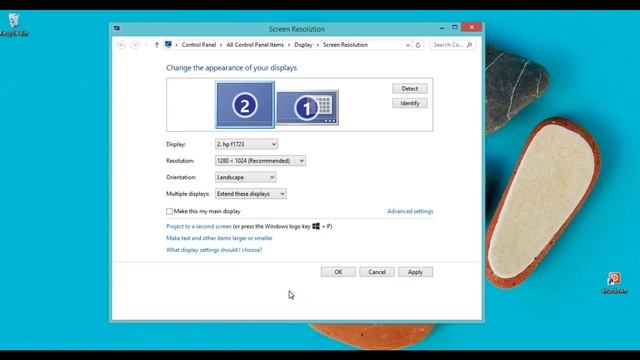Click the search magnifier icon

tap(469, 45)
